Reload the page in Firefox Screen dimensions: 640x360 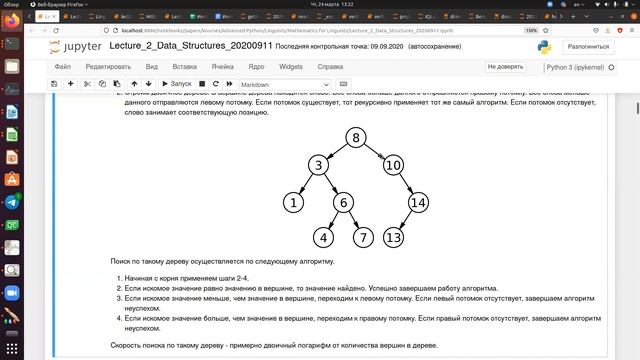tap(56, 31)
